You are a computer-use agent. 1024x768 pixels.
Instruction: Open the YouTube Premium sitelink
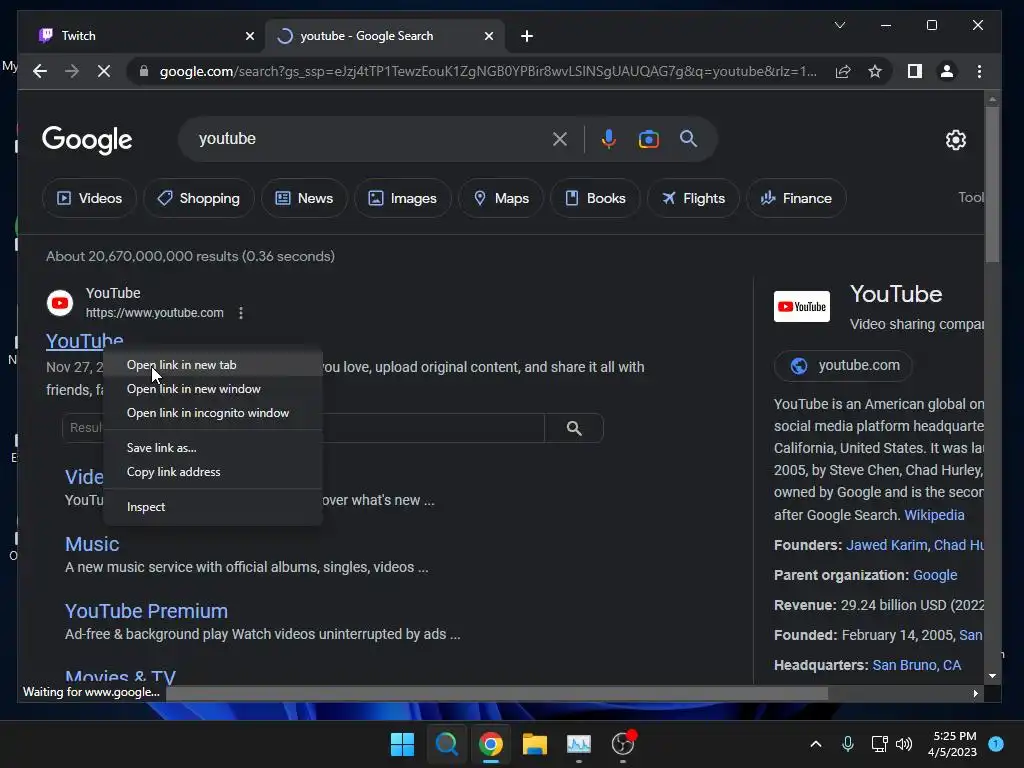(146, 611)
